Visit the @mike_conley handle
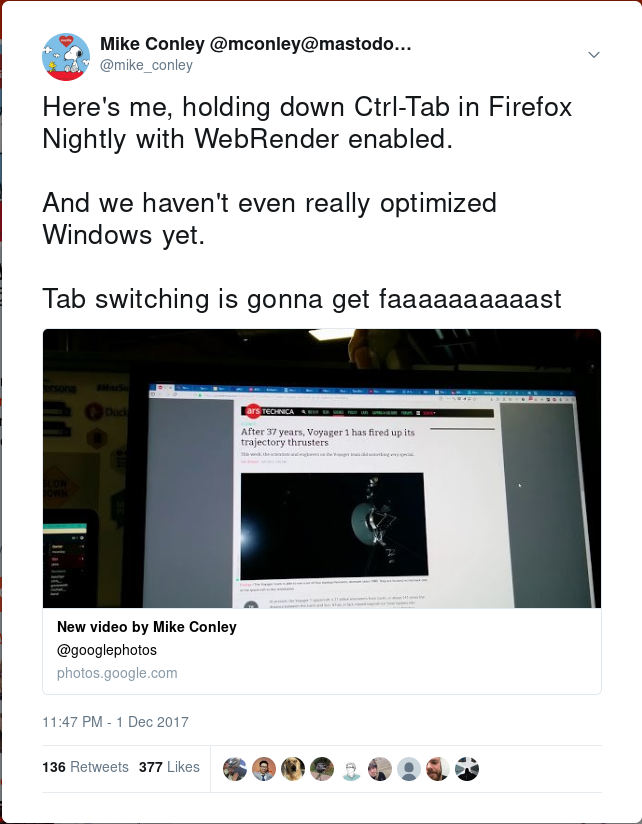The image size is (642, 824). point(147,65)
